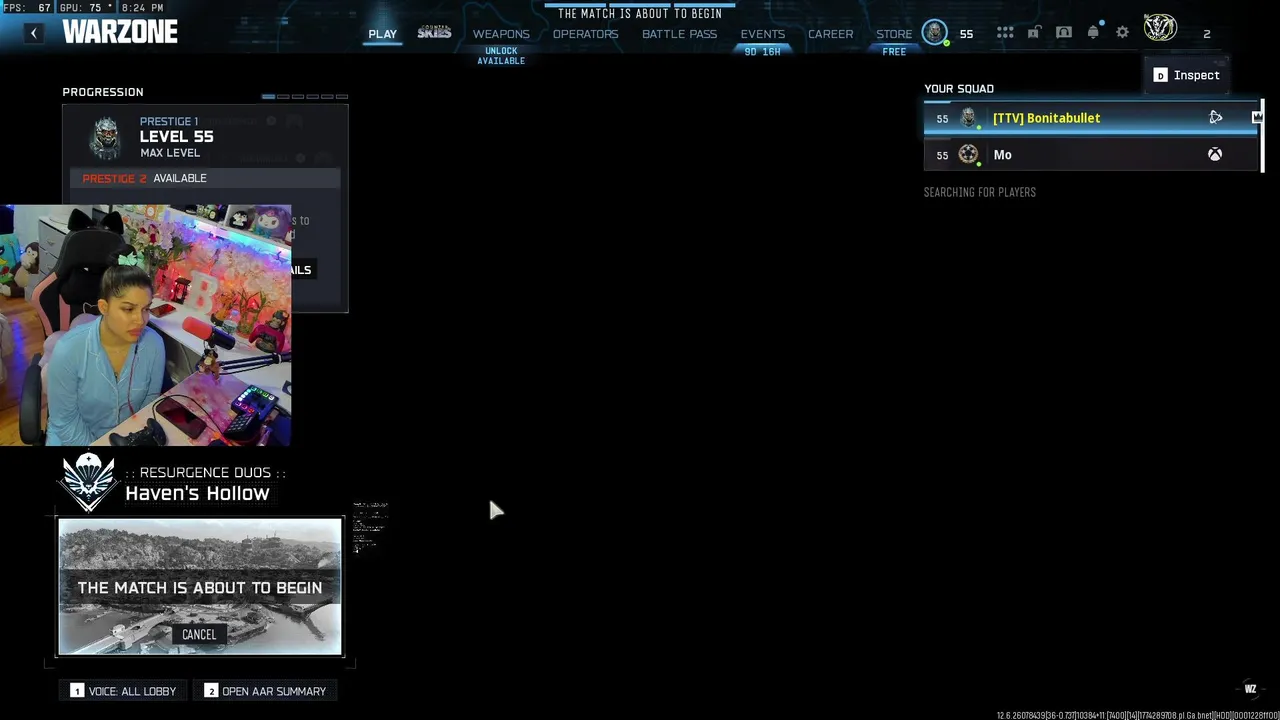The height and width of the screenshot is (720, 1280).
Task: Click the unlocked padlock icon in header
Action: (x=1034, y=33)
